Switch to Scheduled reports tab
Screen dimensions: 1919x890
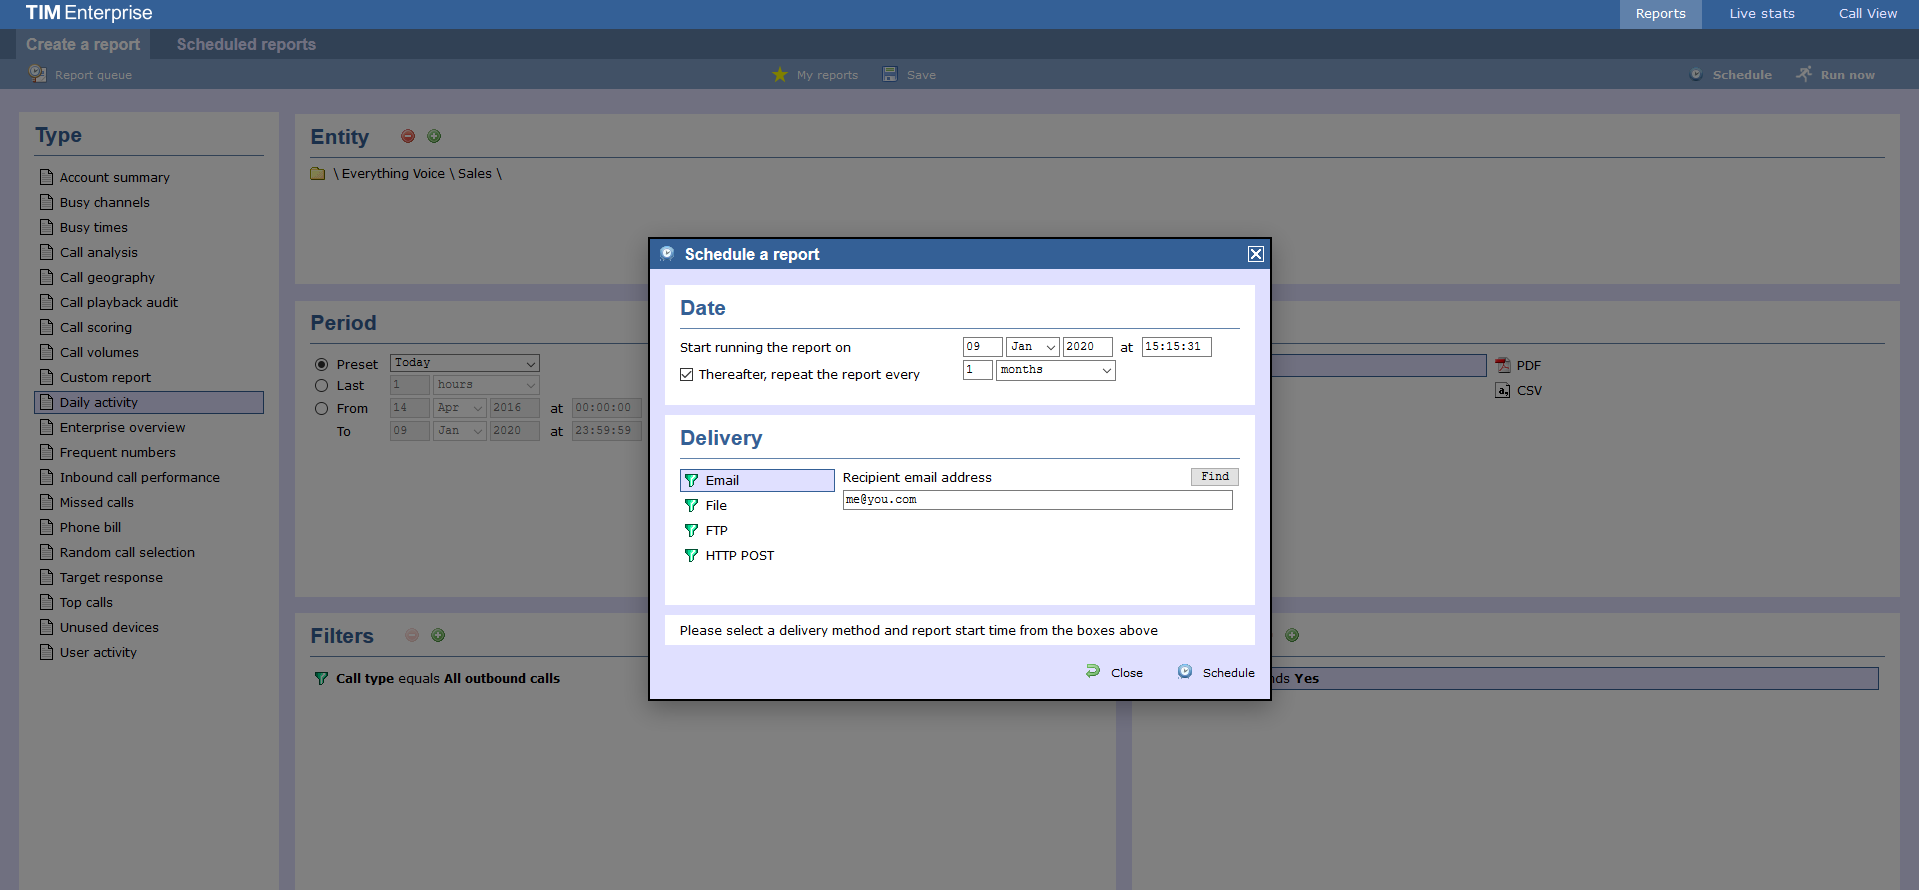[246, 44]
